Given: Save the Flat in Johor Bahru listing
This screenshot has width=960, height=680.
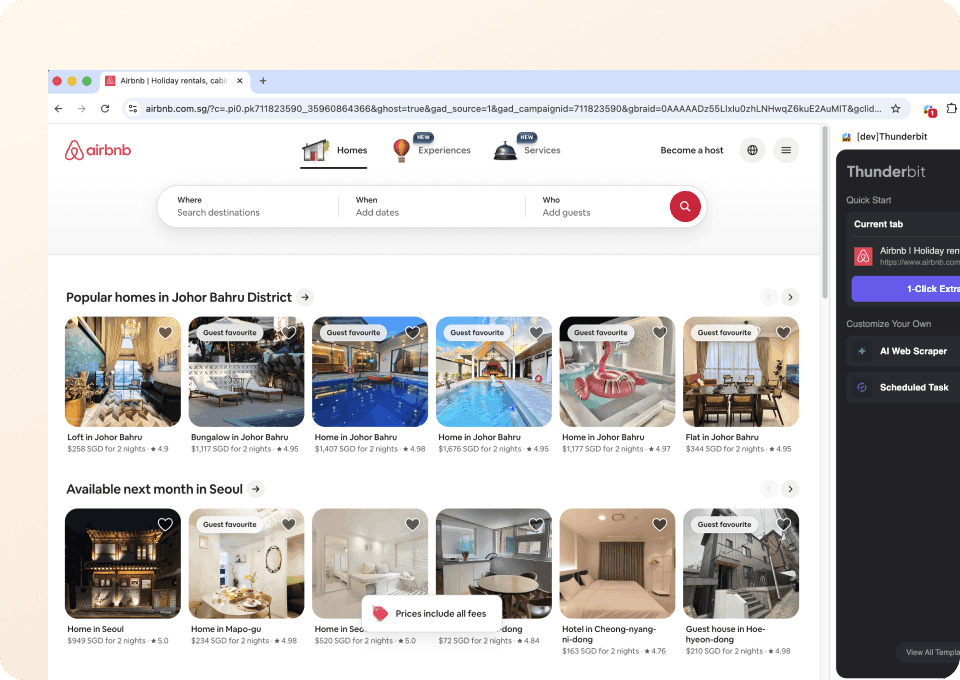Looking at the screenshot, I should click(783, 333).
